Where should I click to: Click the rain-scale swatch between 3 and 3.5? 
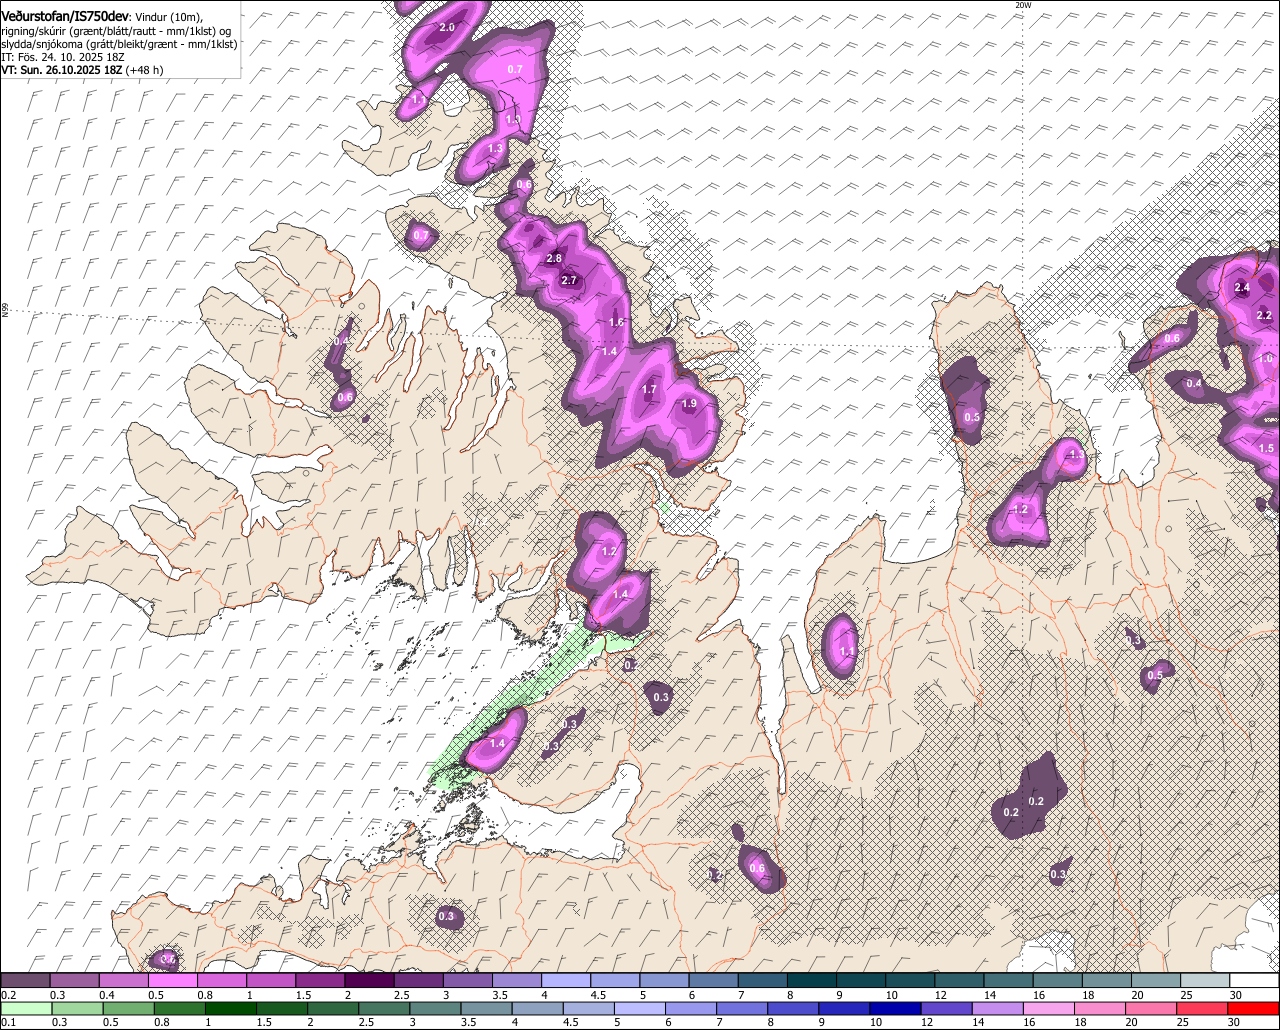pyautogui.click(x=436, y=1009)
